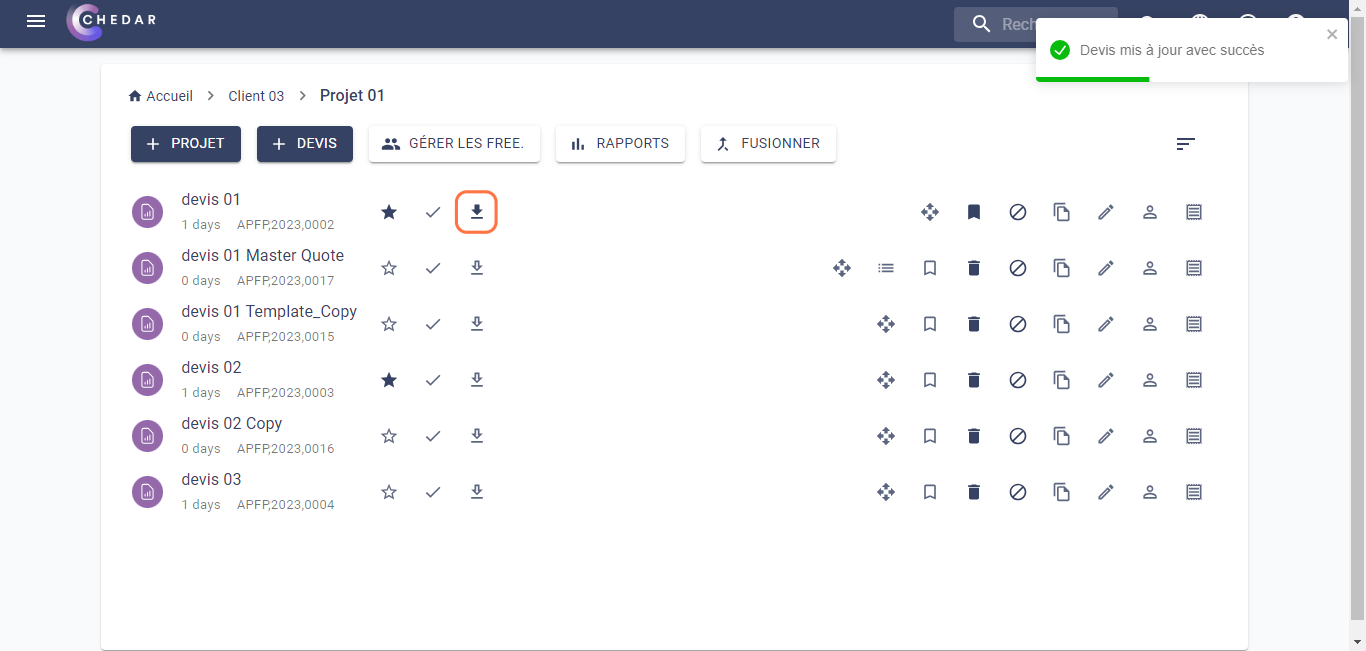The image size is (1366, 651).
Task: Toggle favorite star for devis 01 Master Quote
Action: [389, 268]
